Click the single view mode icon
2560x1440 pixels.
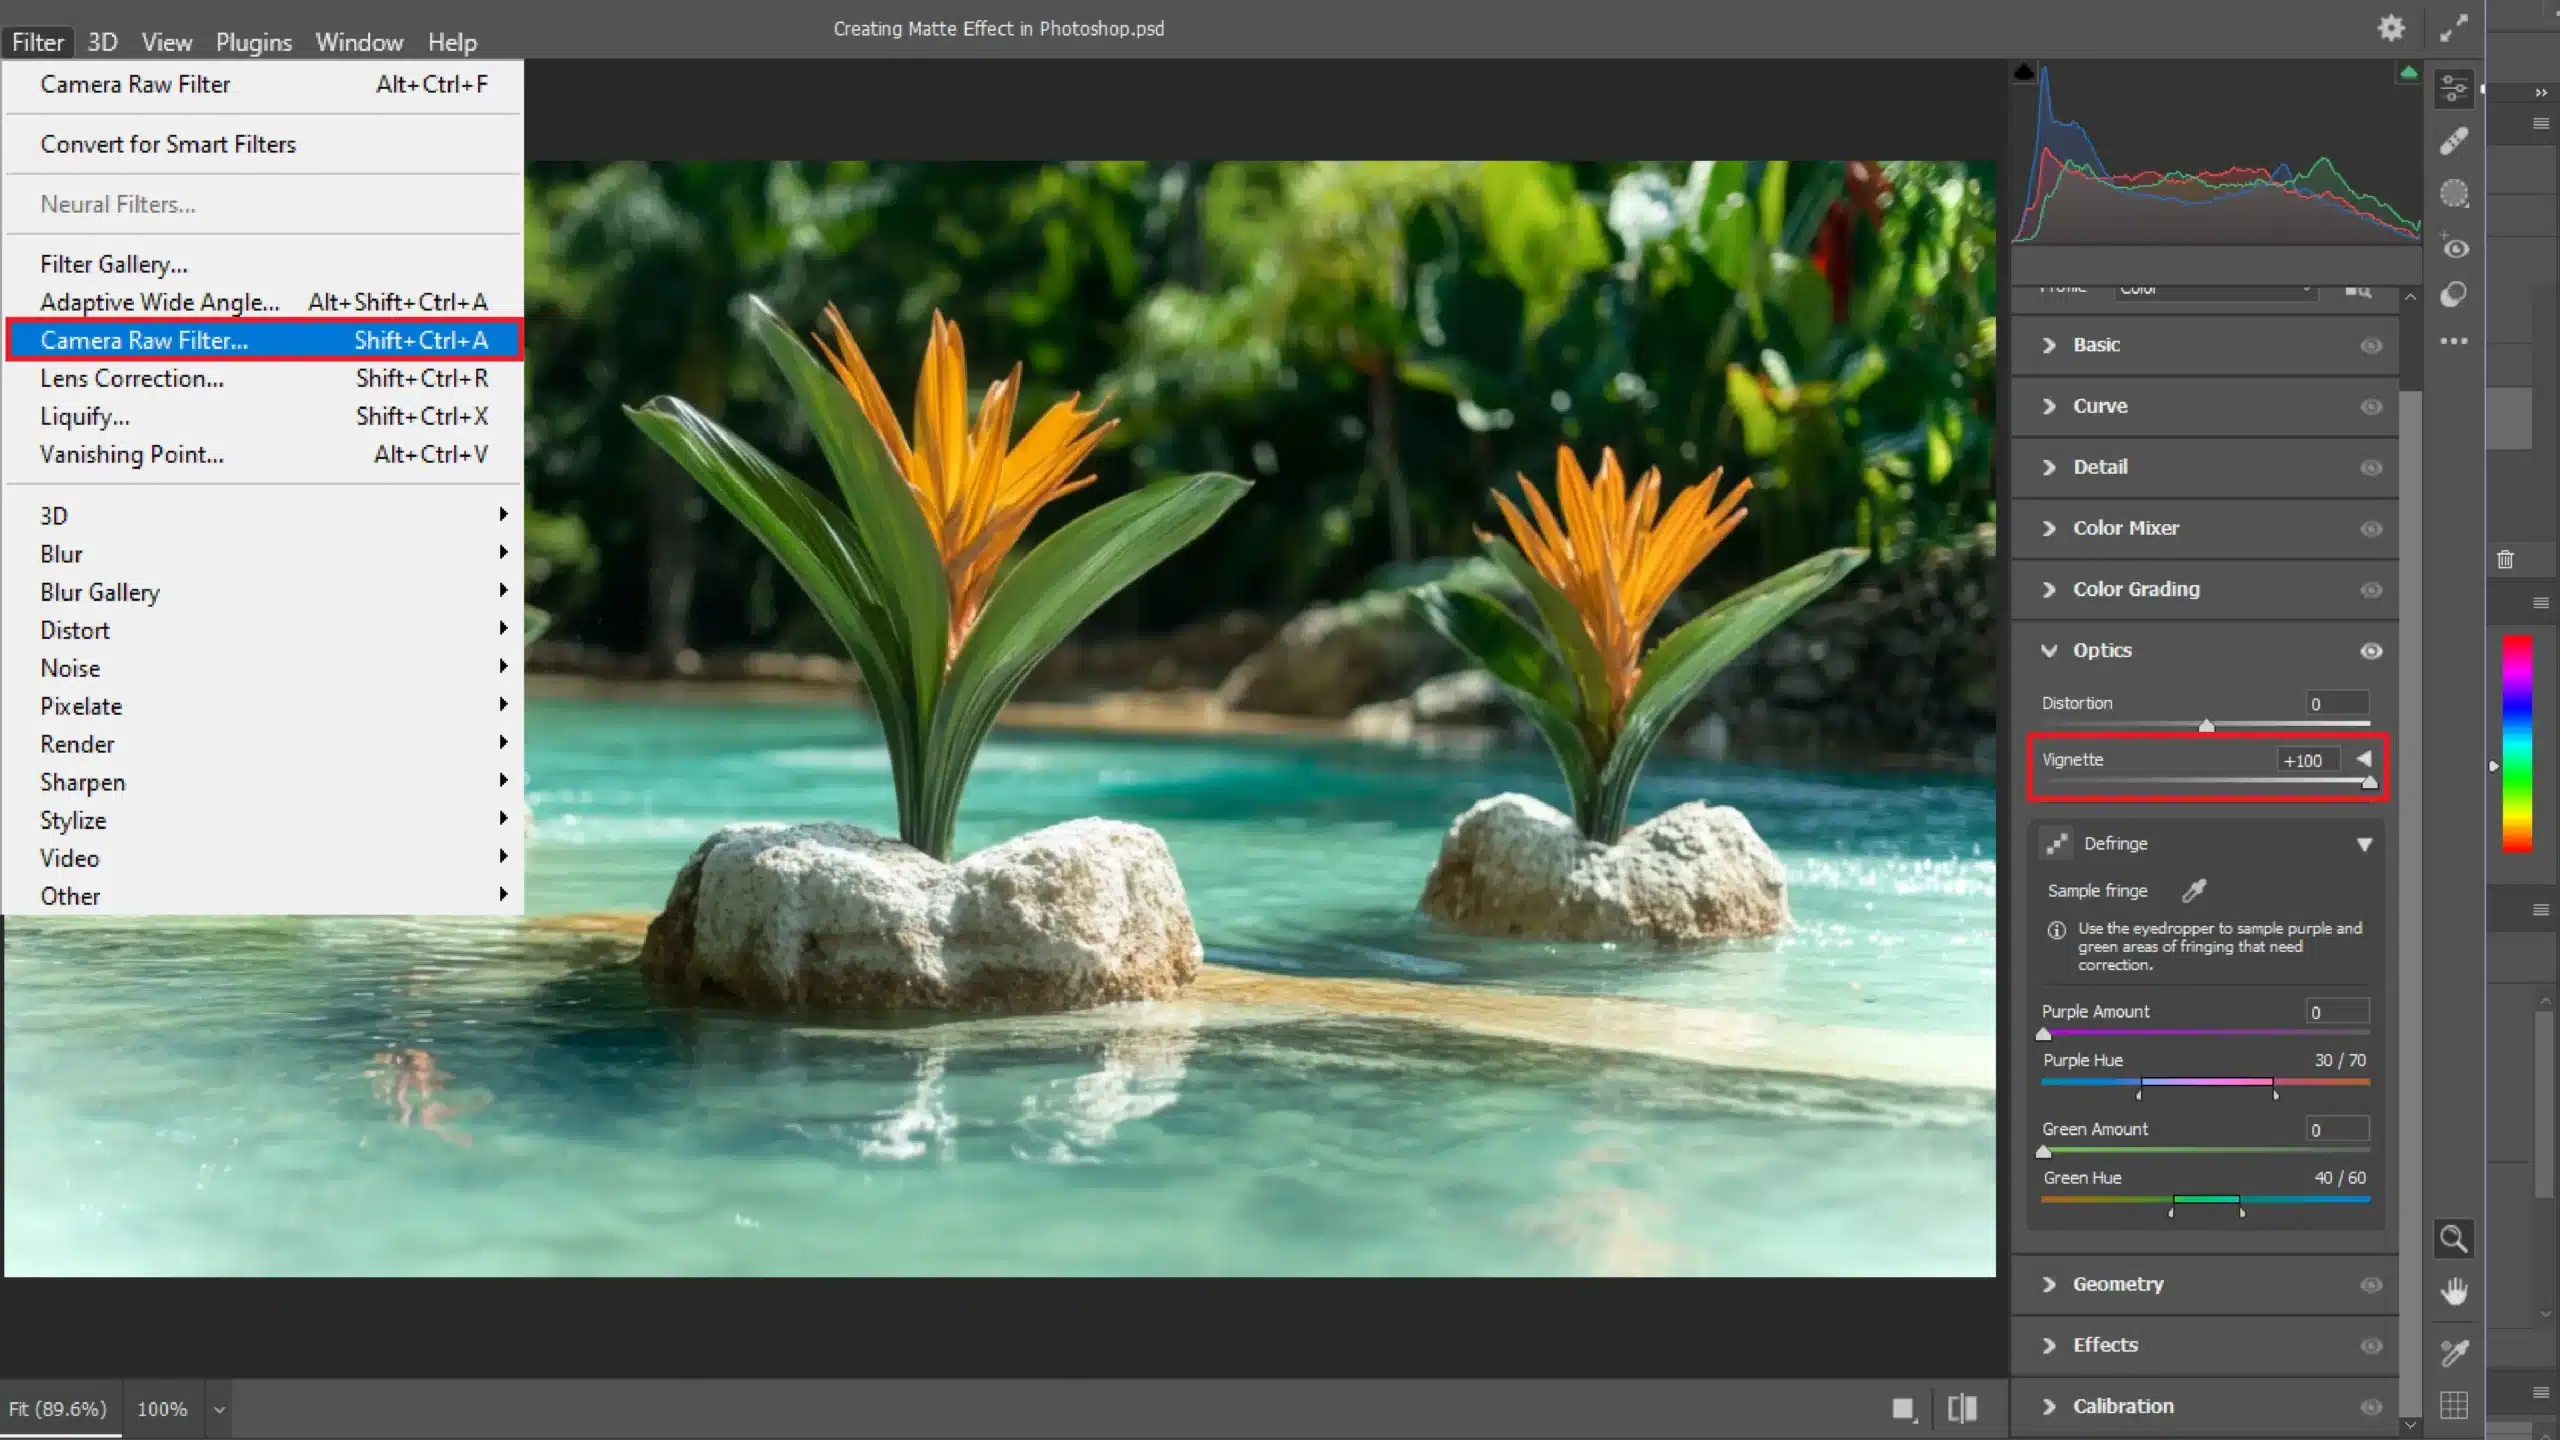[1904, 1409]
